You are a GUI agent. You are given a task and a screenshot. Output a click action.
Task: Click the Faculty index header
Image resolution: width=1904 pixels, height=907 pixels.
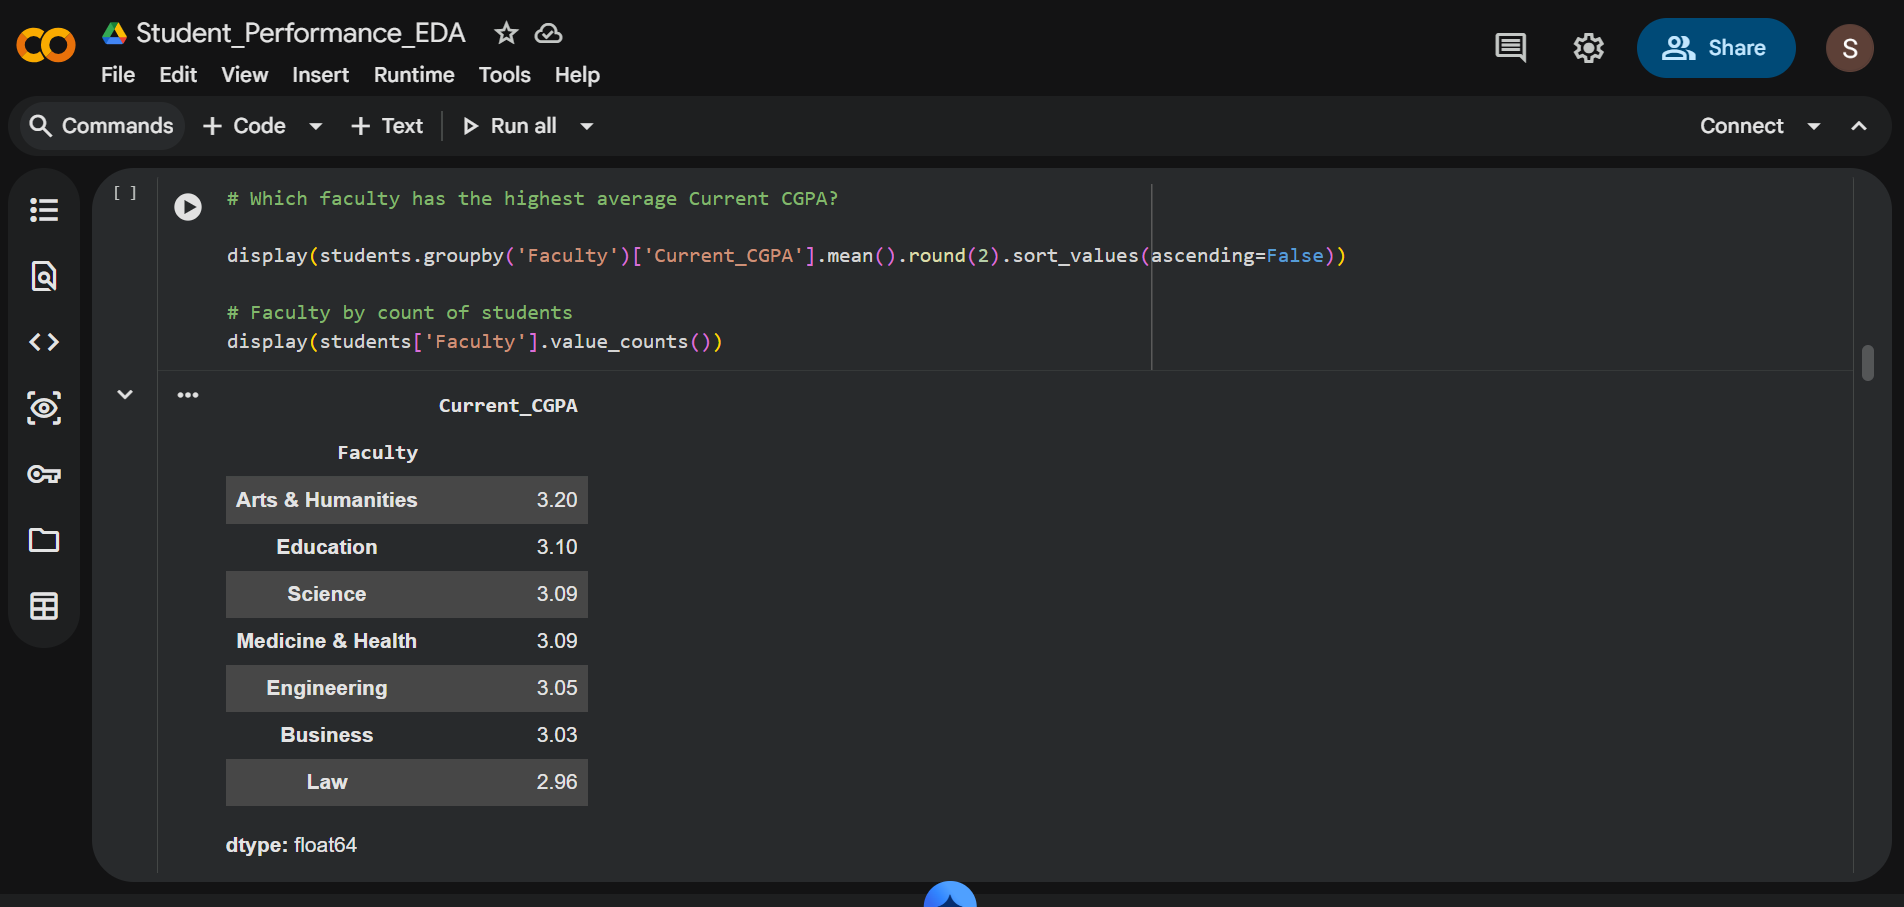pyautogui.click(x=377, y=452)
